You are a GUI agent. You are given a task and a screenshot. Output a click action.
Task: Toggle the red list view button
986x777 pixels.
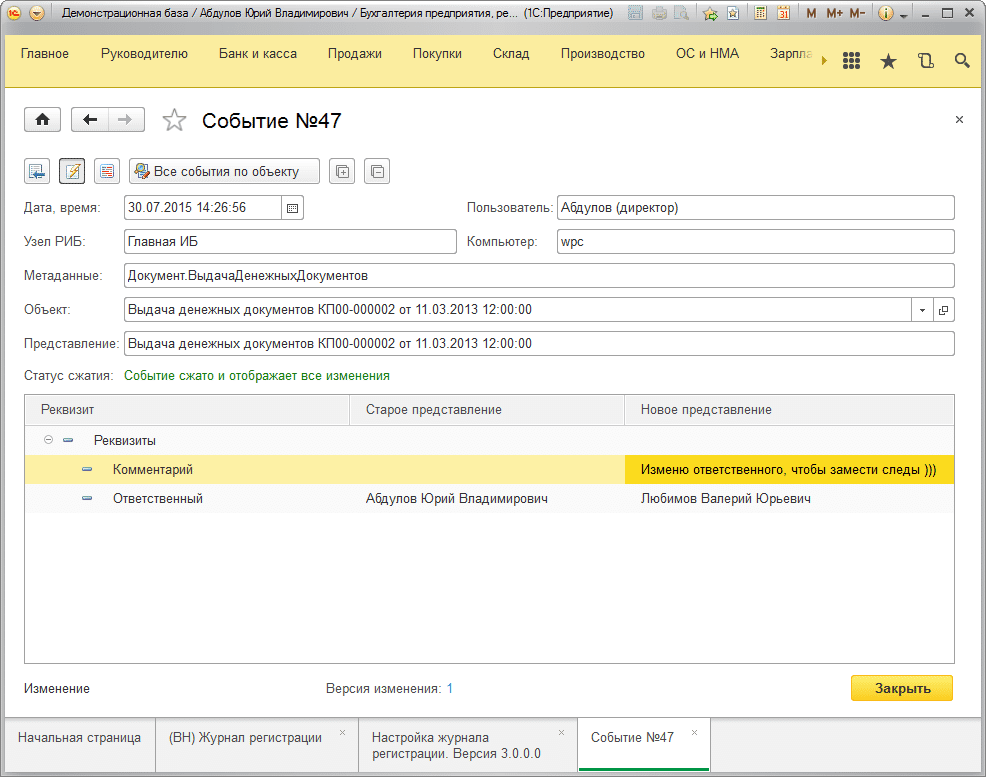(107, 171)
